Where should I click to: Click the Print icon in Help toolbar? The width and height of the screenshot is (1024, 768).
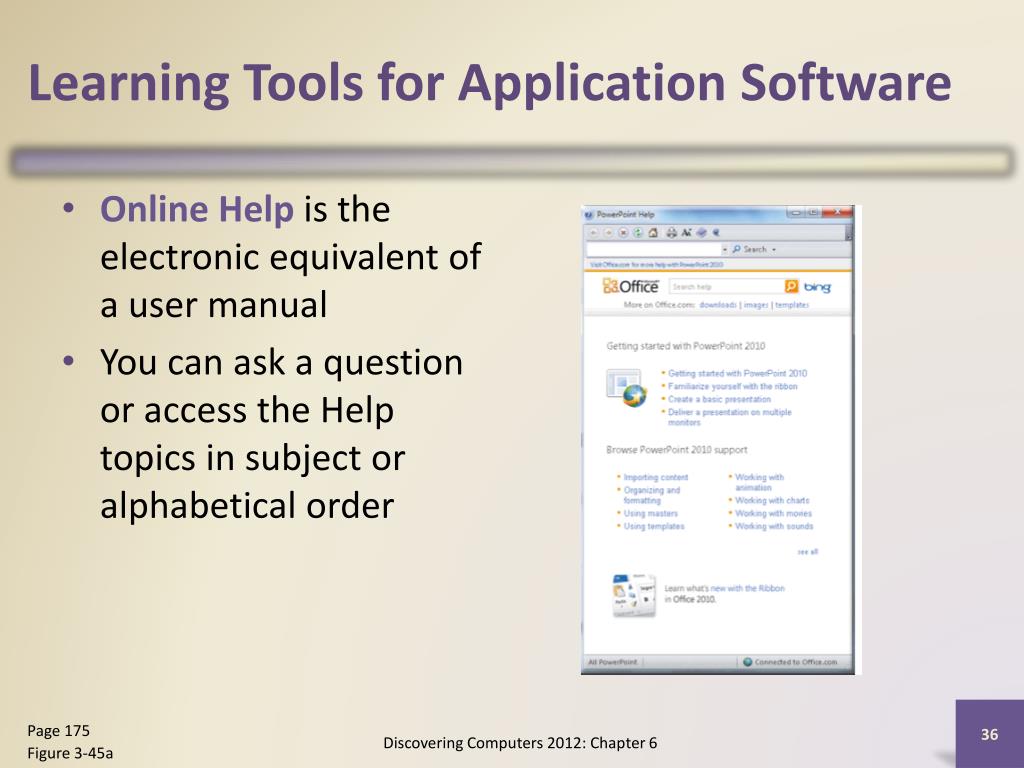coord(671,232)
